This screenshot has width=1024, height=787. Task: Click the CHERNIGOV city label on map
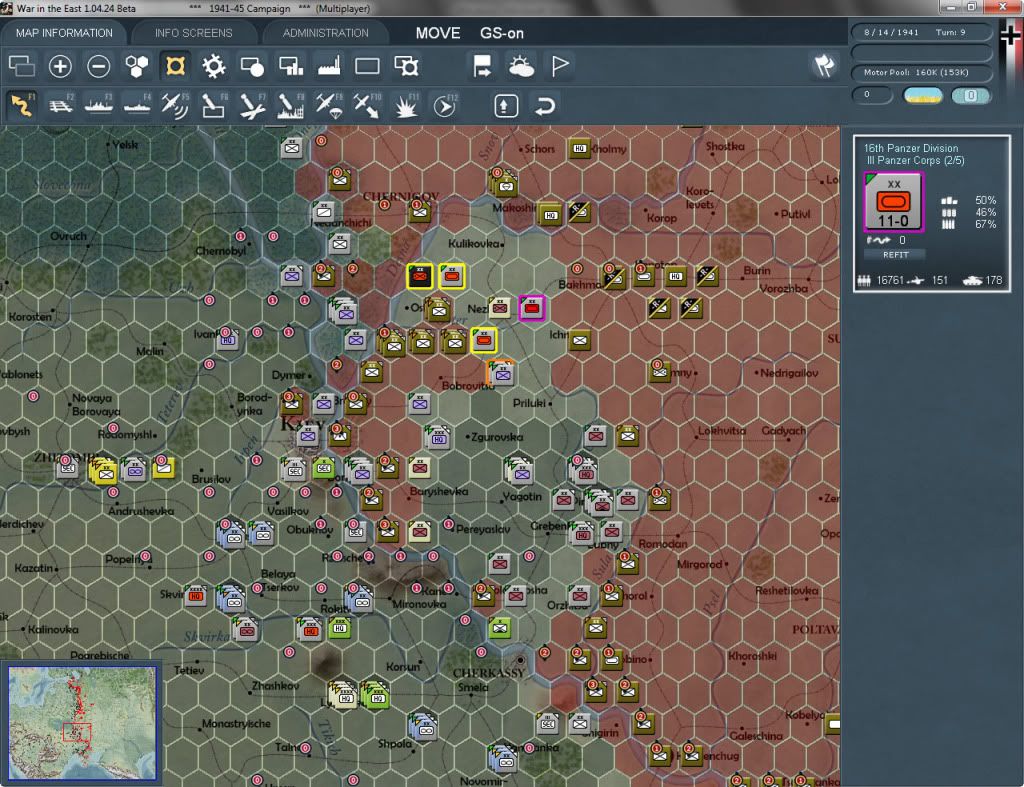coord(401,197)
